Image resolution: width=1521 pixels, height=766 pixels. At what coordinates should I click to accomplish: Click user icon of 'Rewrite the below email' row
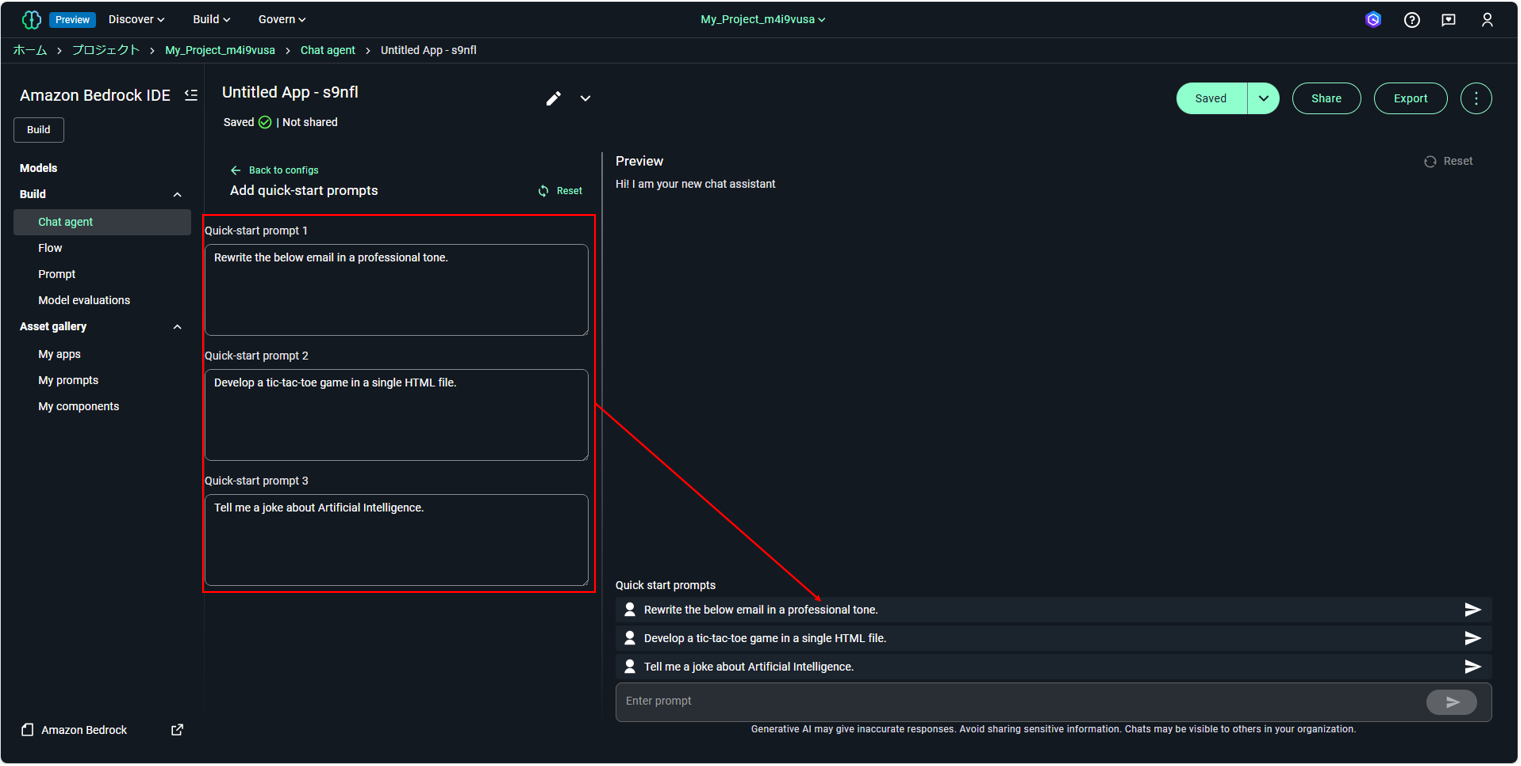click(629, 609)
